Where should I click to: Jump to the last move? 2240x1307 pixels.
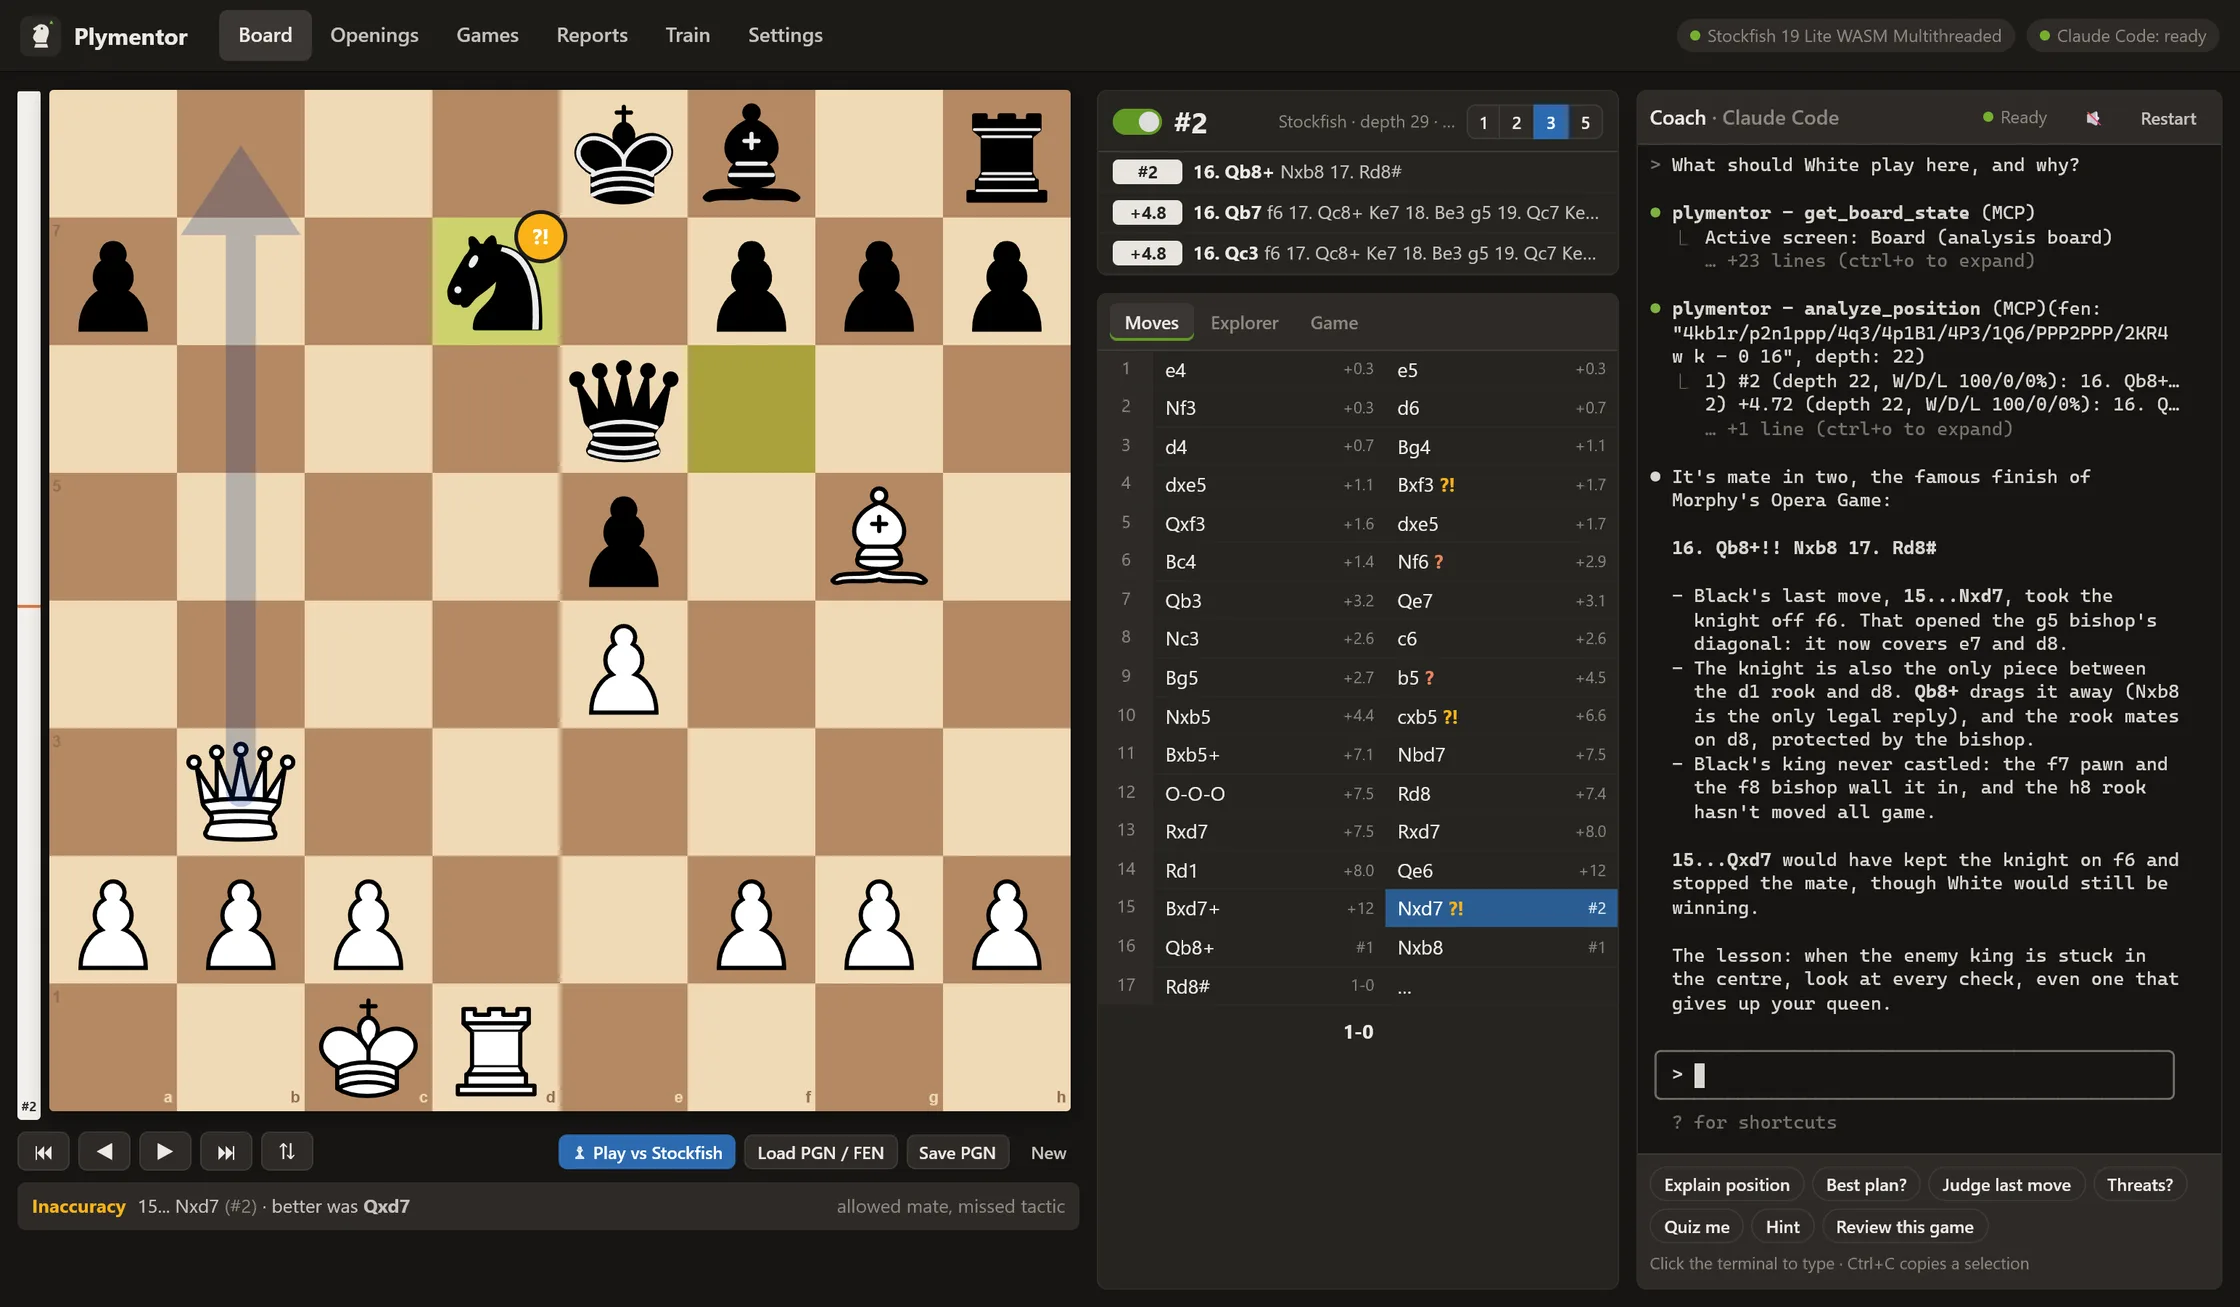click(226, 1152)
